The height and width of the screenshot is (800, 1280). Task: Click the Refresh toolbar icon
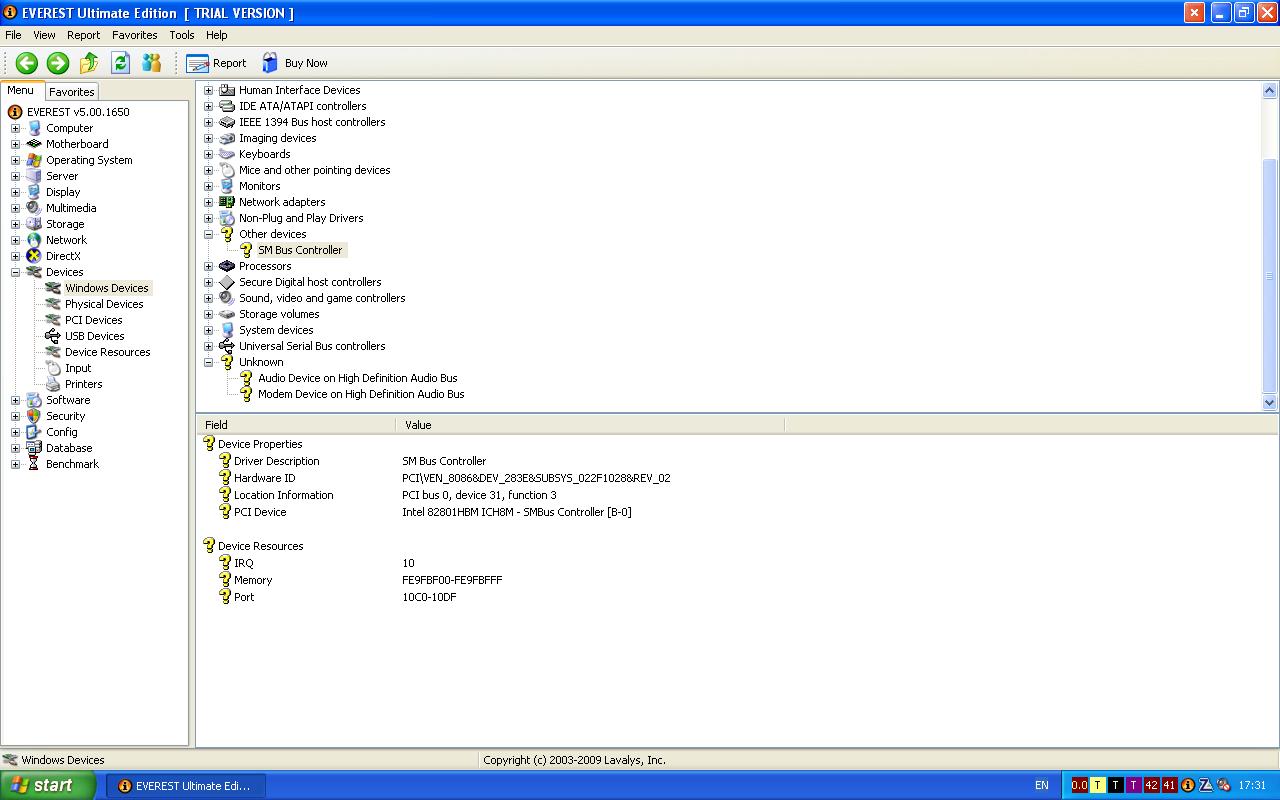(120, 63)
